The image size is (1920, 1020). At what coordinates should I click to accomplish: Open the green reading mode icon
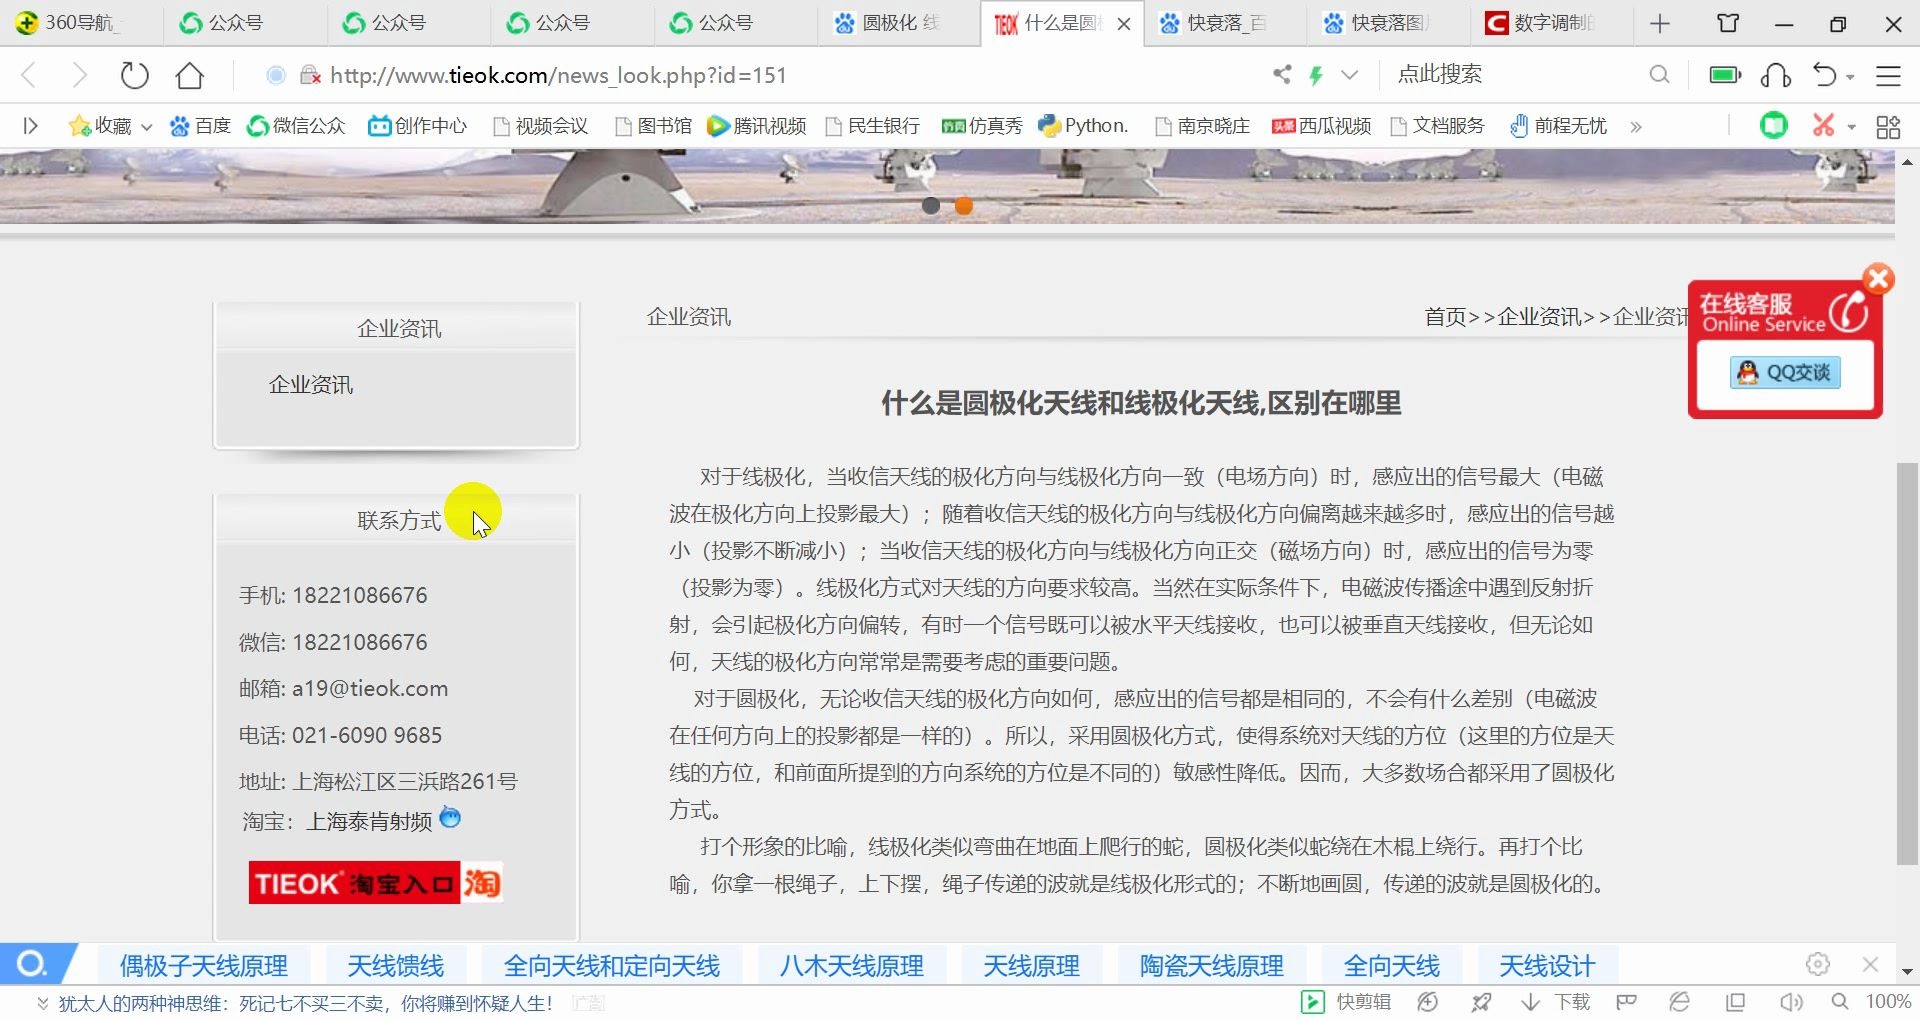coord(1774,125)
